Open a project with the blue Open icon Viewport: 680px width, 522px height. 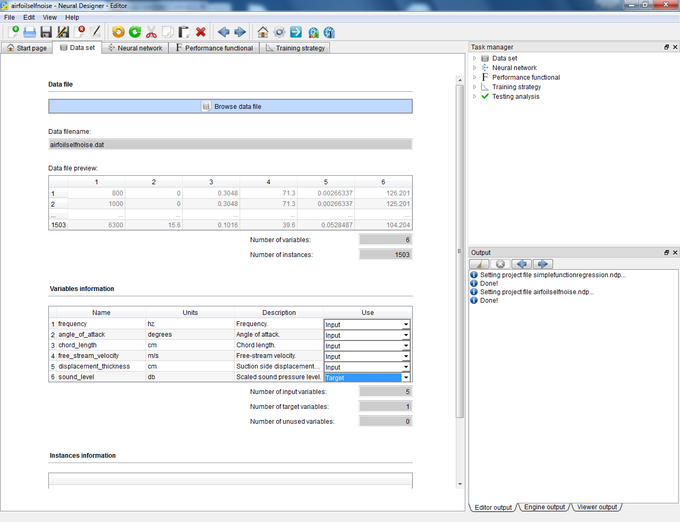[29, 32]
